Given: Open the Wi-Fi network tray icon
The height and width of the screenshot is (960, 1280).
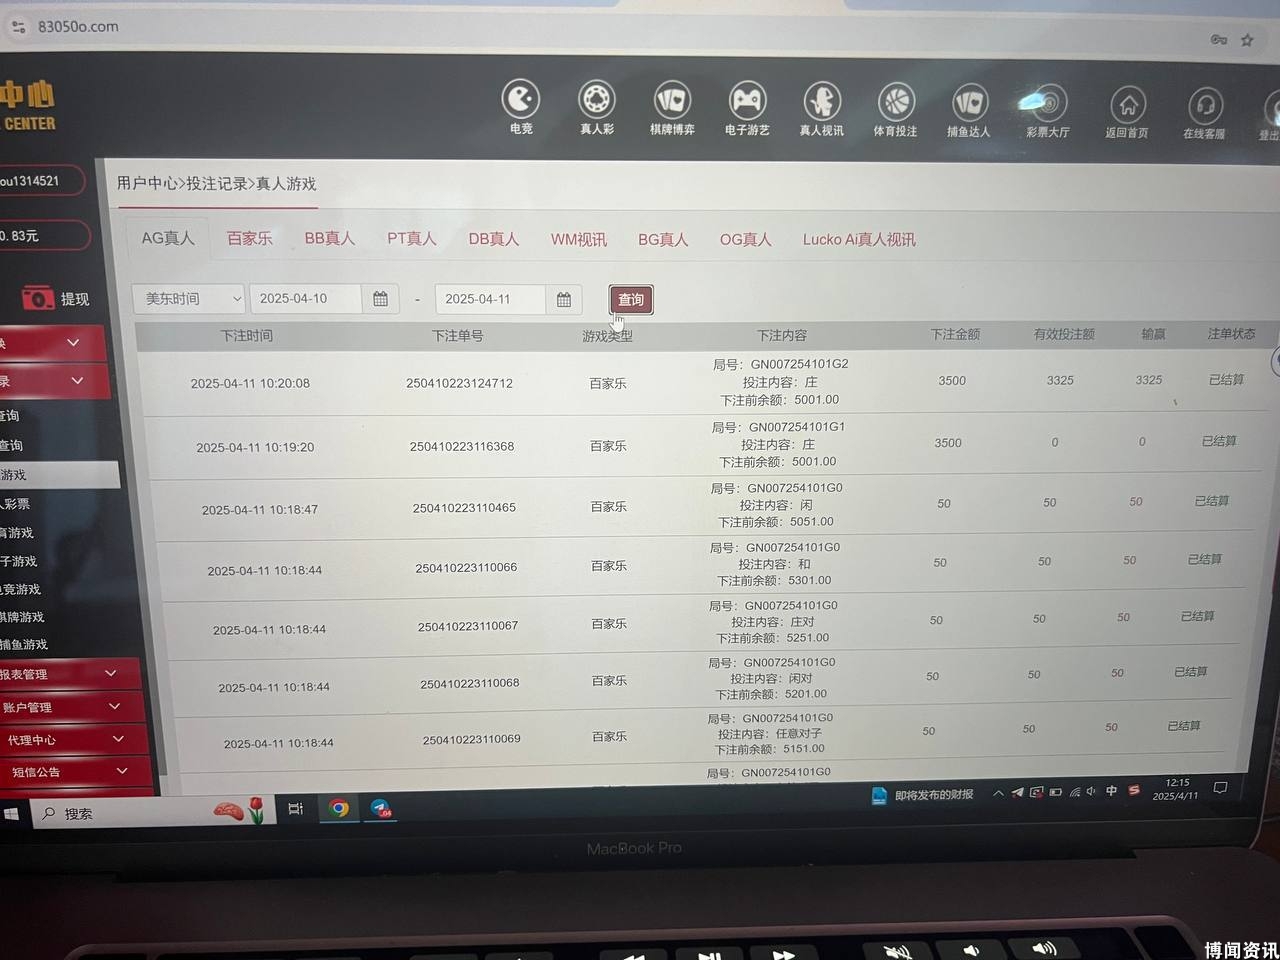Looking at the screenshot, I should pyautogui.click(x=1075, y=792).
